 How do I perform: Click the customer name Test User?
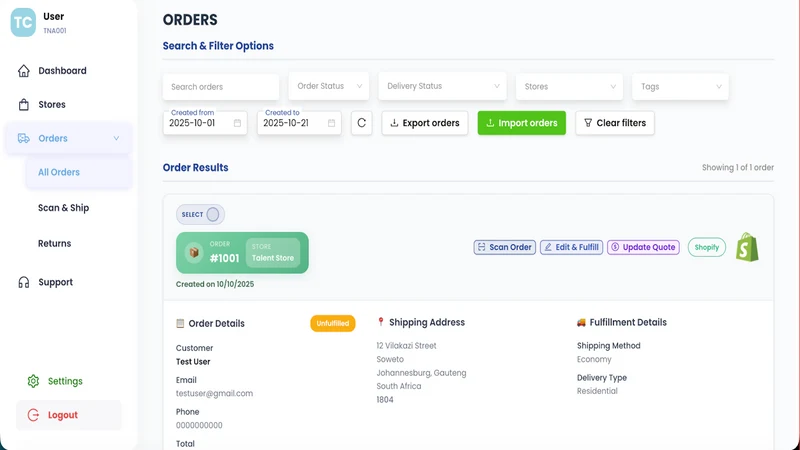(x=193, y=362)
